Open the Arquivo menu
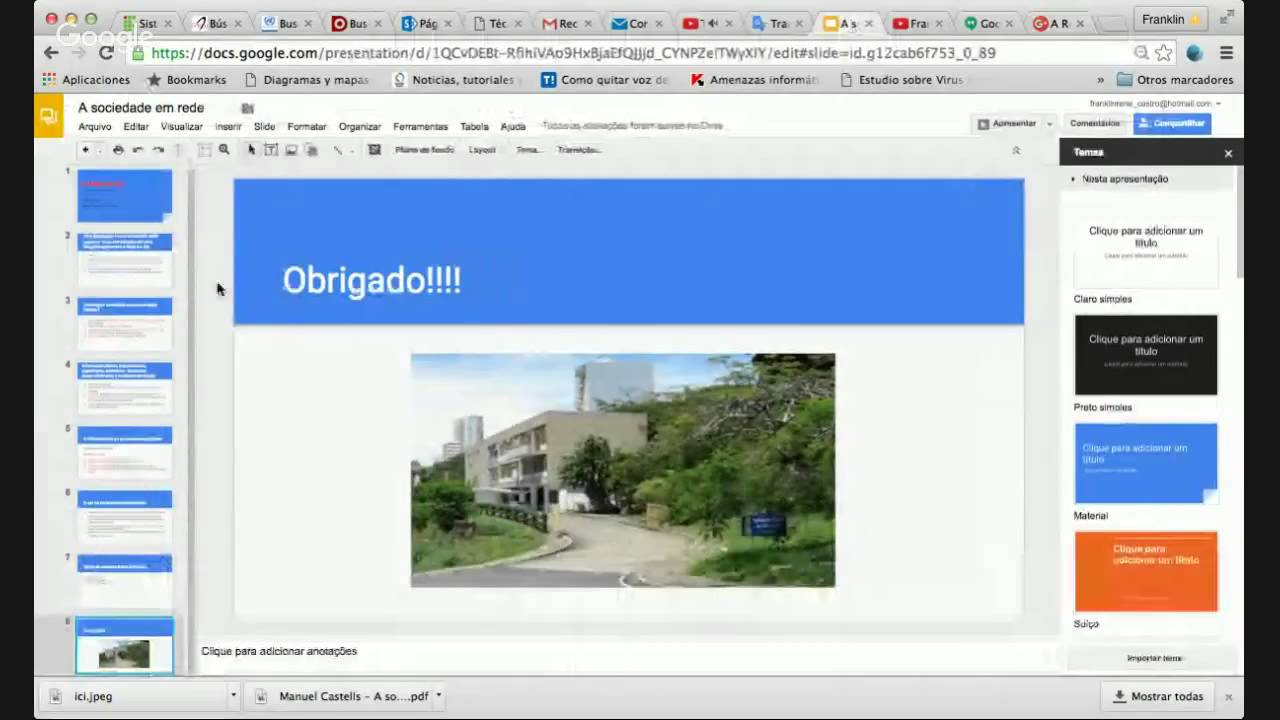1280x720 pixels. point(95,127)
